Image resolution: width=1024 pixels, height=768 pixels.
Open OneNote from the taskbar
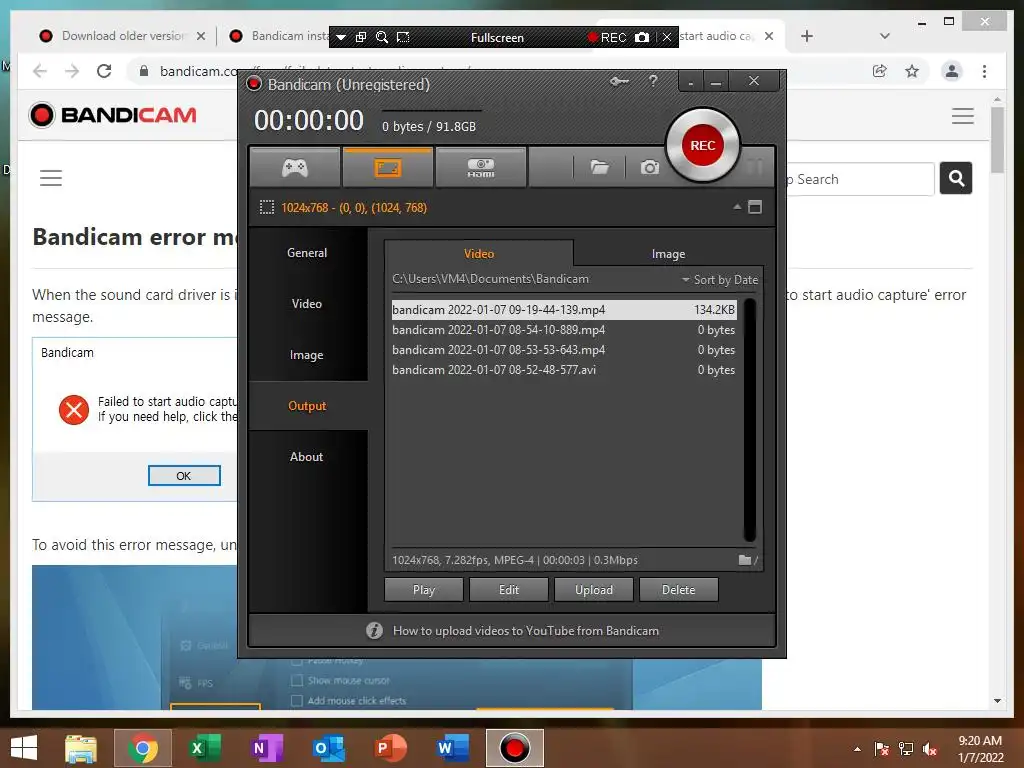pos(266,748)
